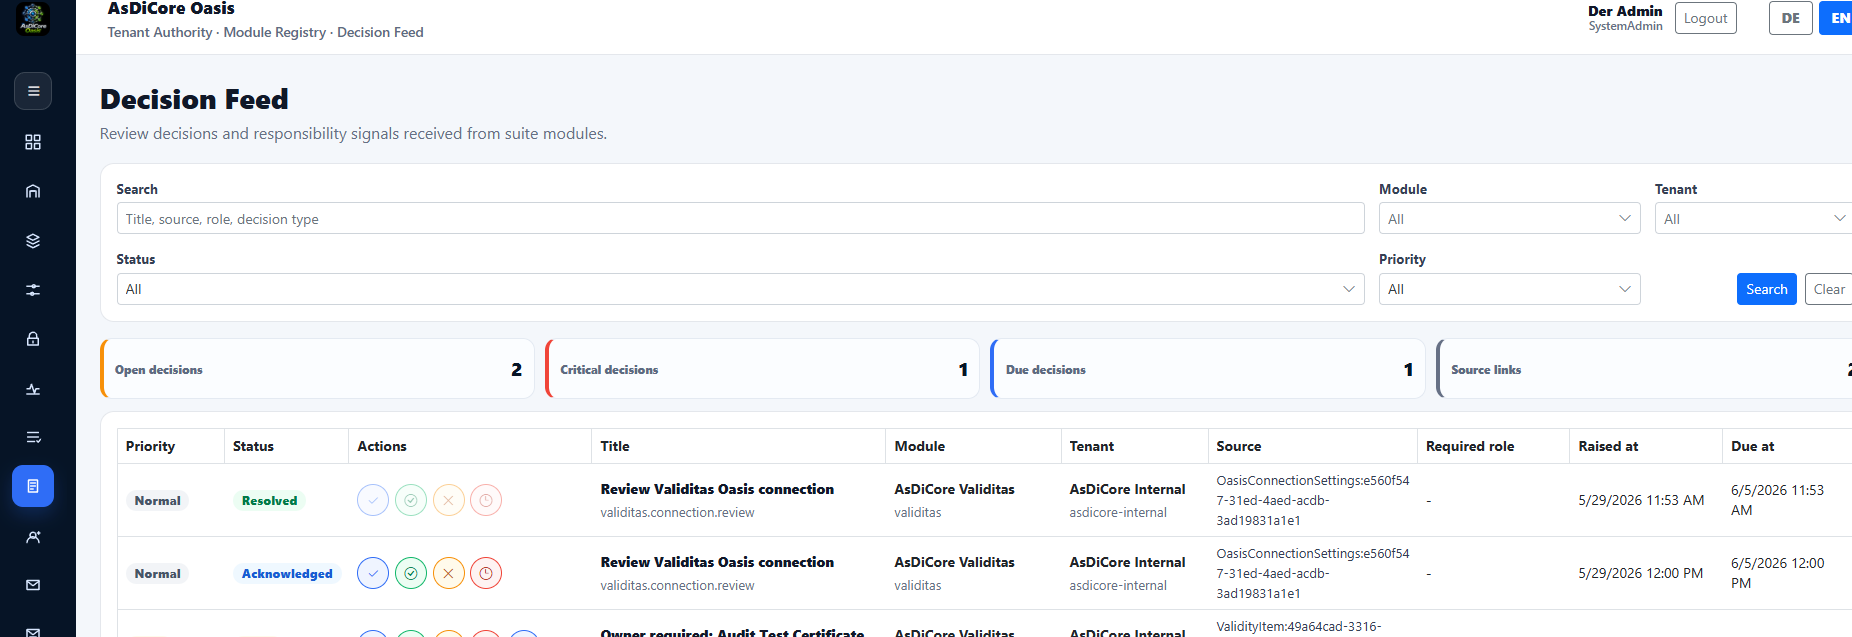Click 'AsDiCore Internal' tenant in Acknowledged row
1852x637 pixels.
(1127, 562)
